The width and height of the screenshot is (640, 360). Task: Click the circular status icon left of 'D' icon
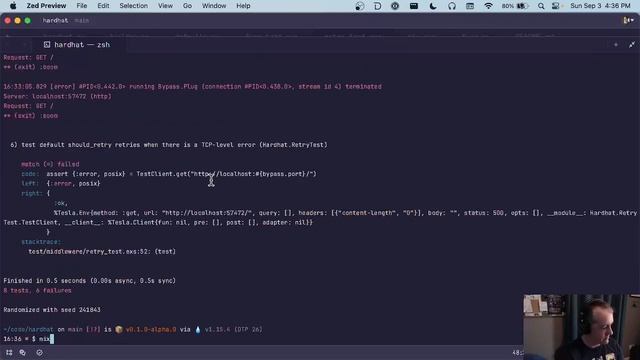pyautogui.click(x=359, y=6)
